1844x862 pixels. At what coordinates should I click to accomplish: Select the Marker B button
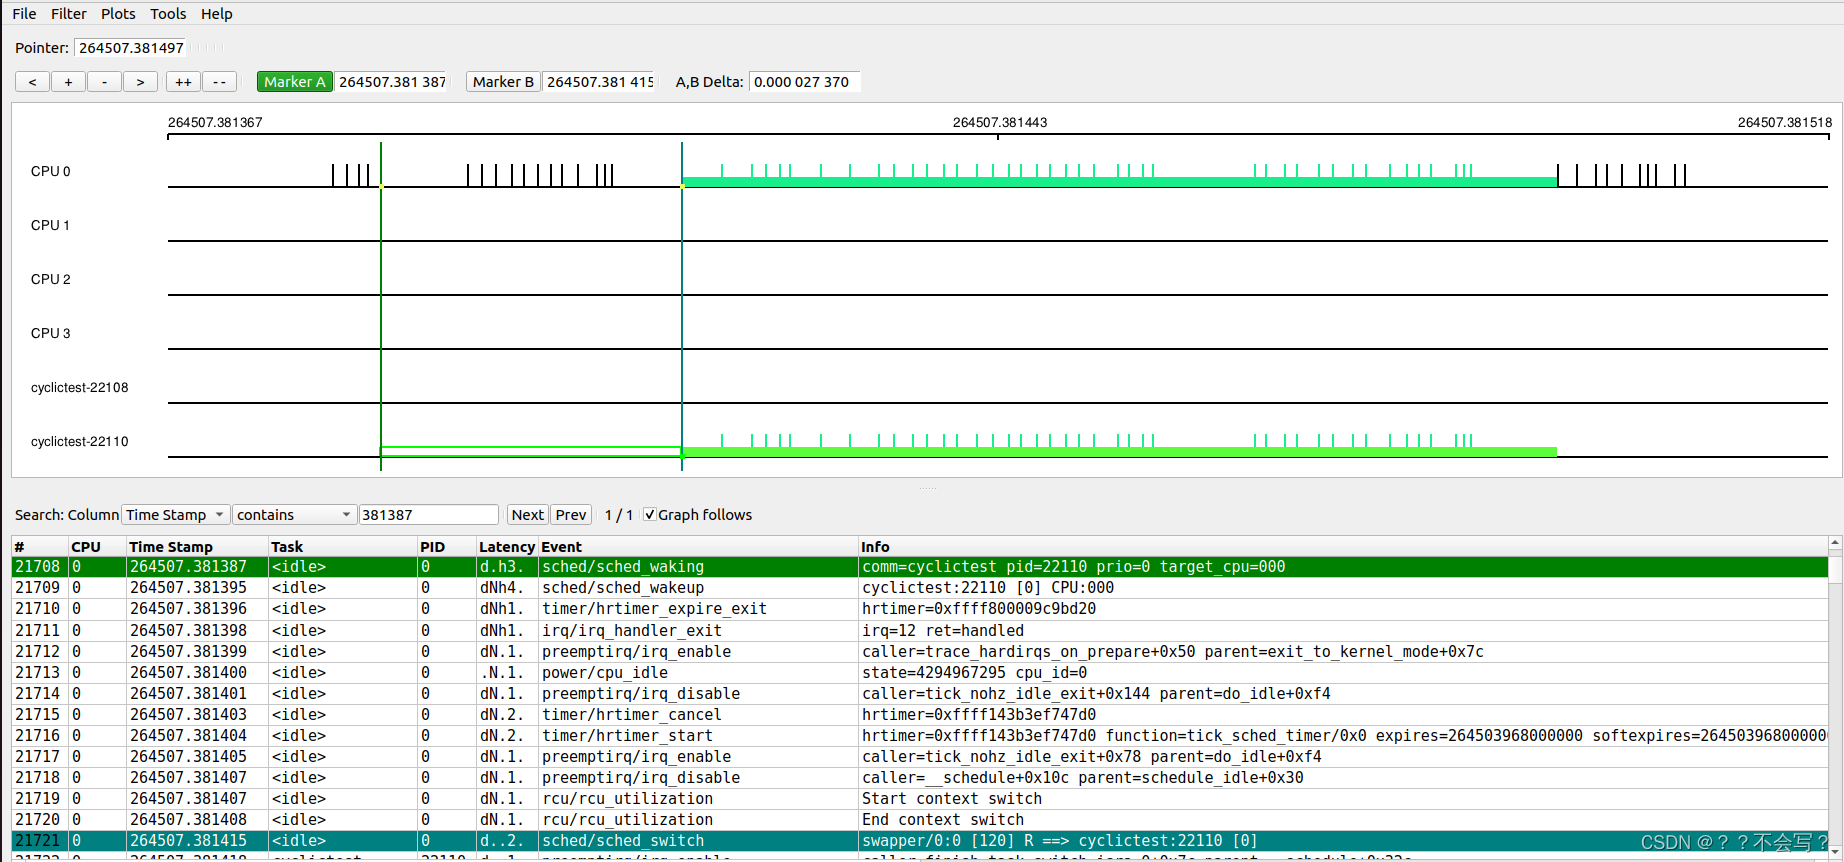pyautogui.click(x=503, y=82)
